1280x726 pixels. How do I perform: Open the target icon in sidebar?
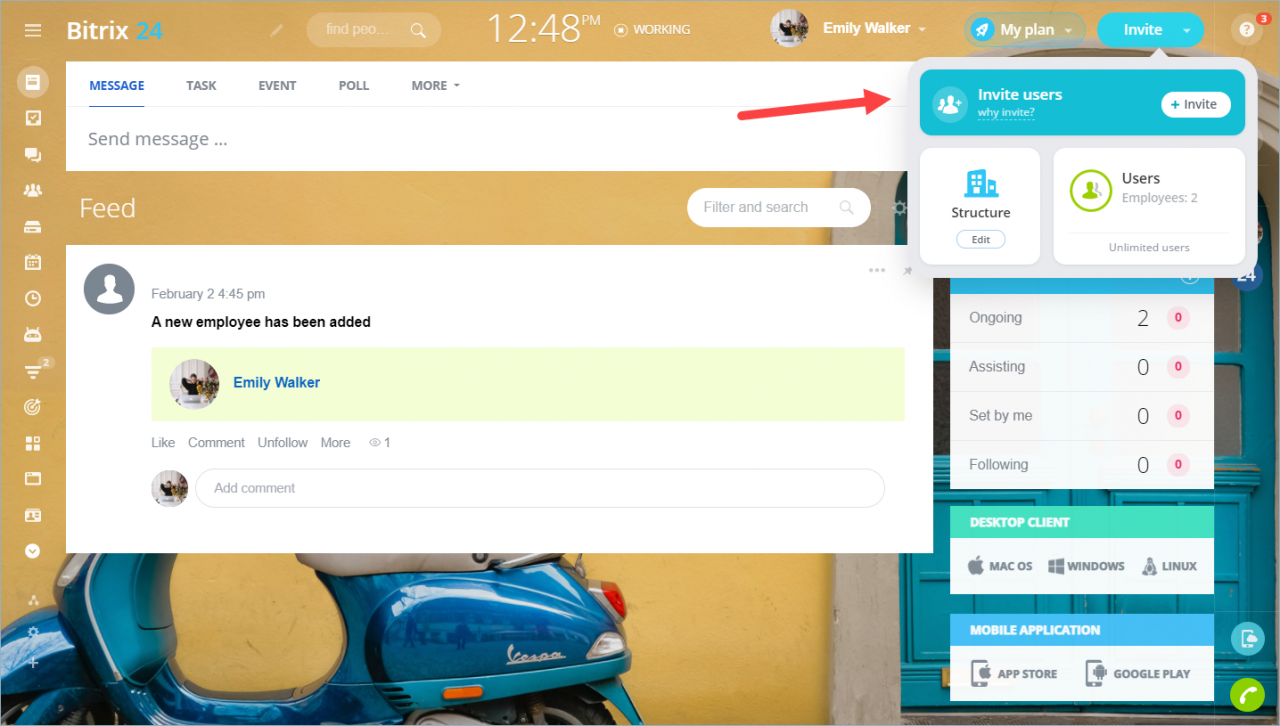[x=33, y=407]
